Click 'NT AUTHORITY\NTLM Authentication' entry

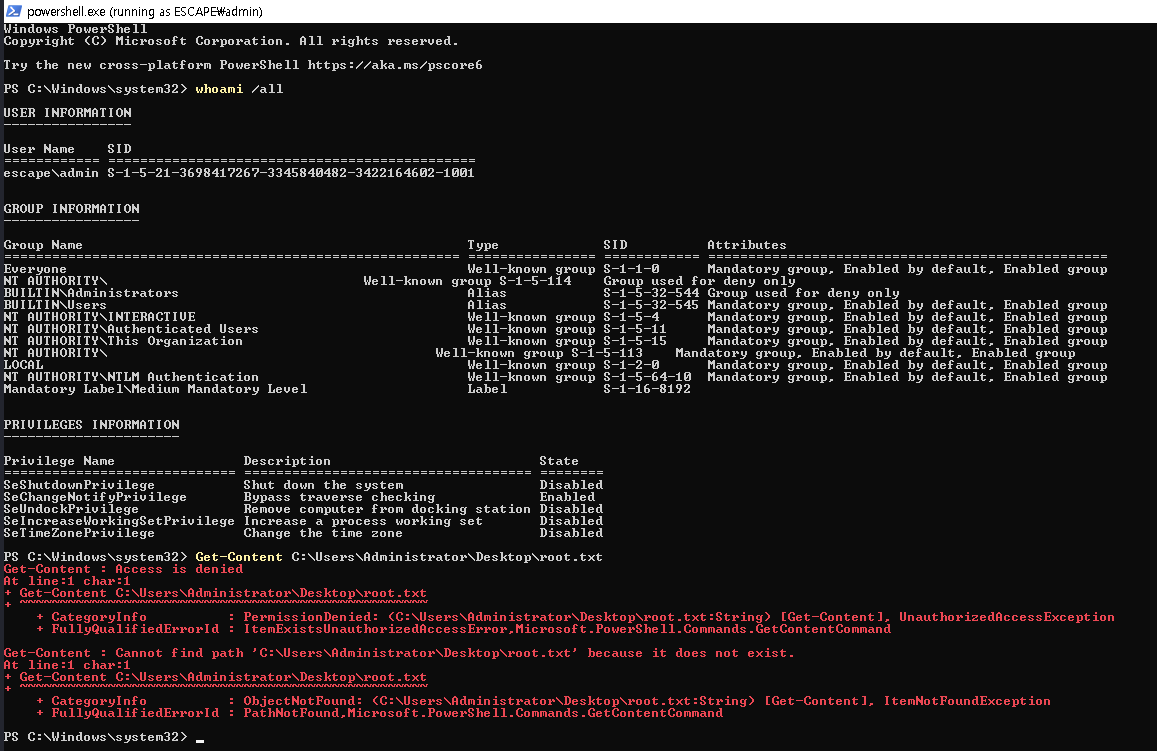[x=131, y=377]
